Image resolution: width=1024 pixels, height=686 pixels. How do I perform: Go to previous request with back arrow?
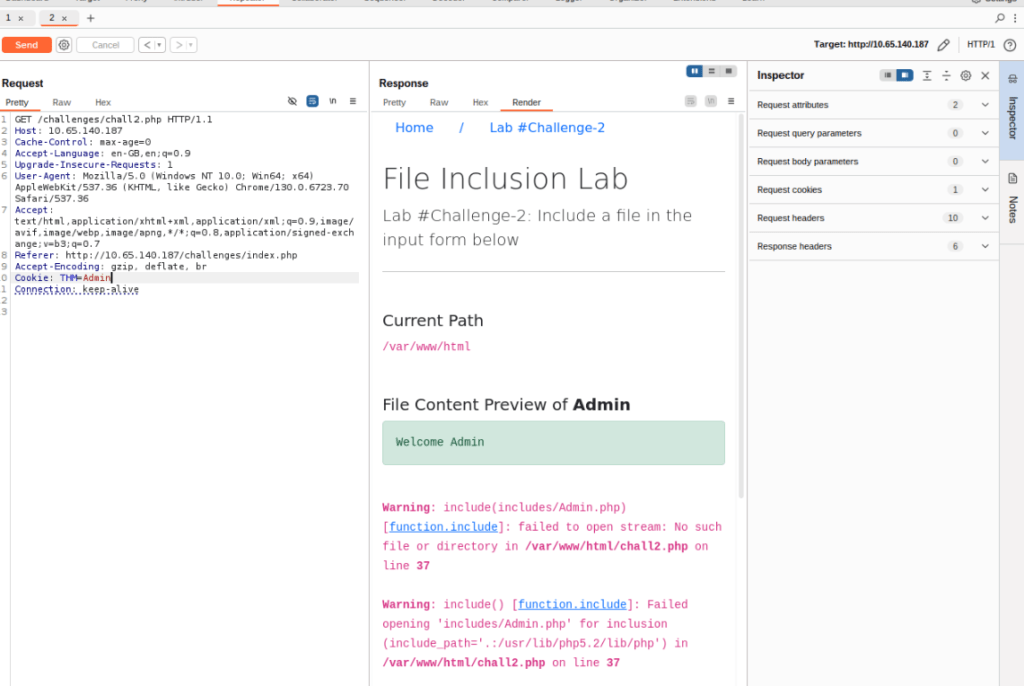coord(147,45)
